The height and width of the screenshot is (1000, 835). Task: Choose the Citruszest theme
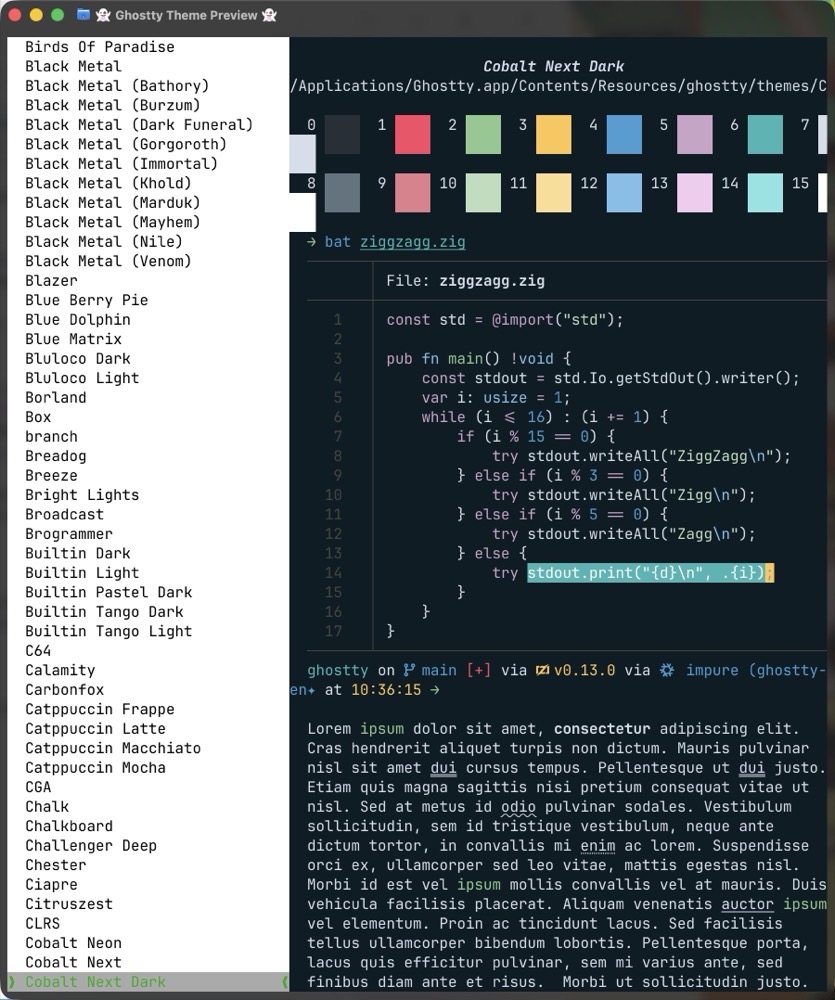(x=69, y=904)
